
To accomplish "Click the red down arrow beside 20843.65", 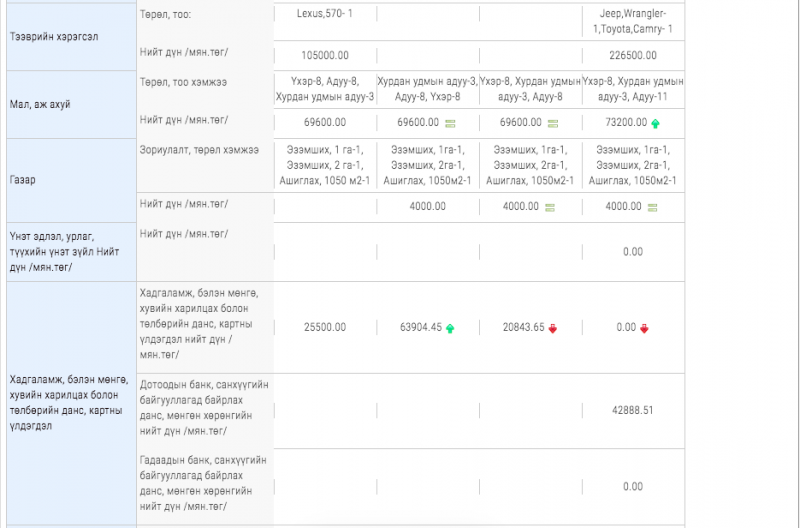I will tap(553, 327).
